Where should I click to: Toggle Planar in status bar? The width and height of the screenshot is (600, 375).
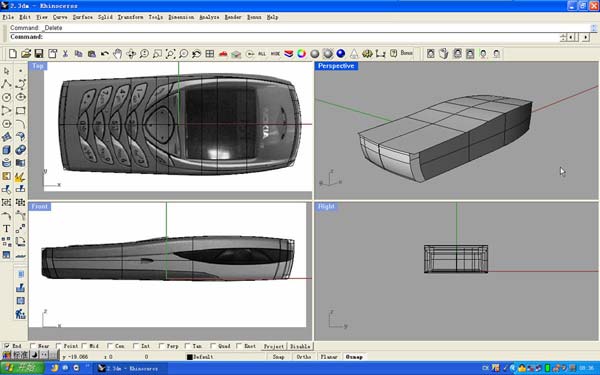pyautogui.click(x=329, y=357)
